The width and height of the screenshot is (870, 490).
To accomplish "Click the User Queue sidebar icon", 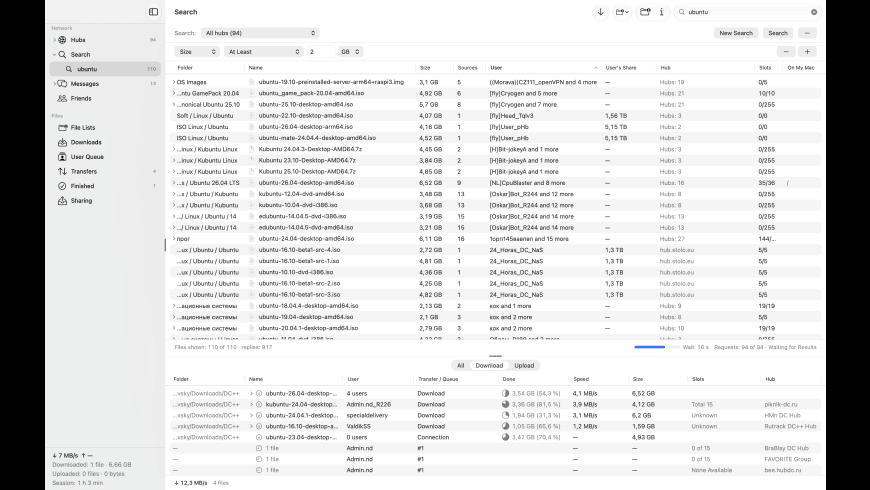I will coord(63,156).
